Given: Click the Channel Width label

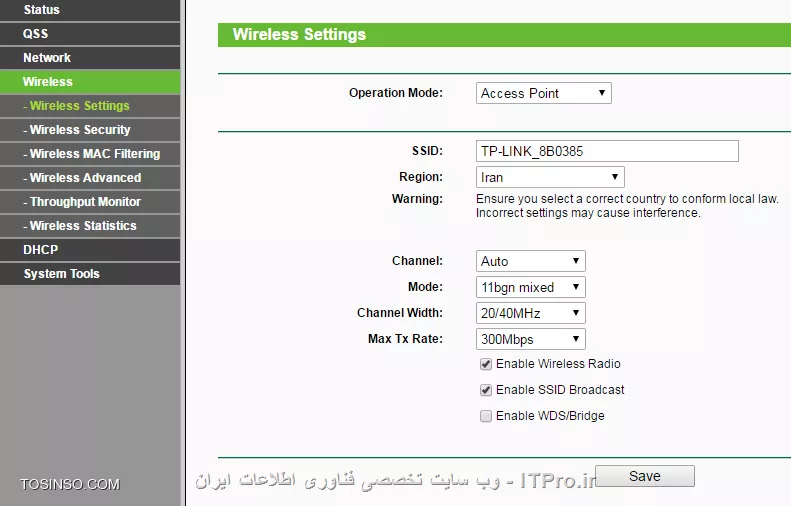Looking at the screenshot, I should (x=400, y=313).
